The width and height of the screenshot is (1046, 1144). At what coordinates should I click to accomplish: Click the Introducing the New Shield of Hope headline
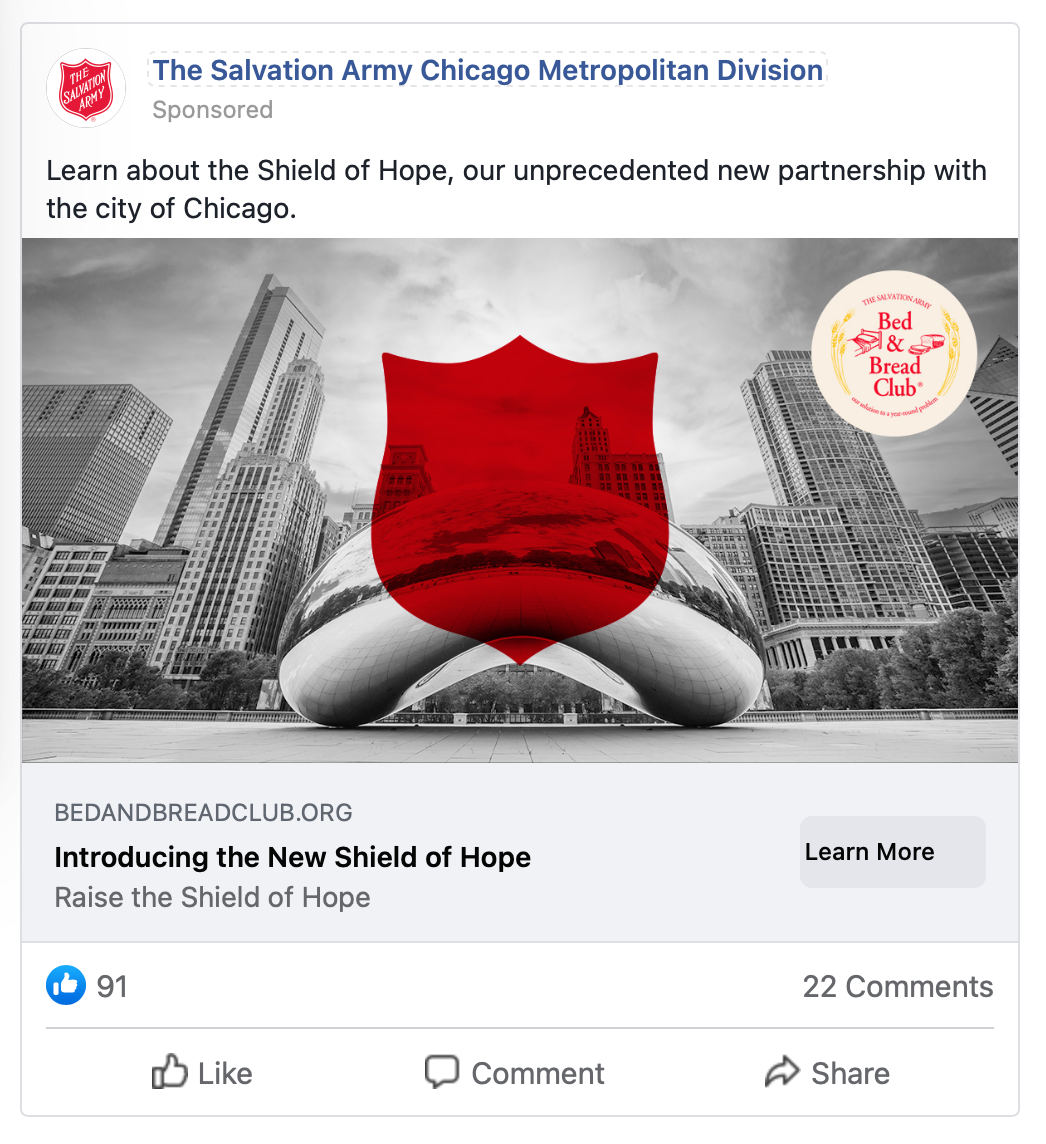293,857
